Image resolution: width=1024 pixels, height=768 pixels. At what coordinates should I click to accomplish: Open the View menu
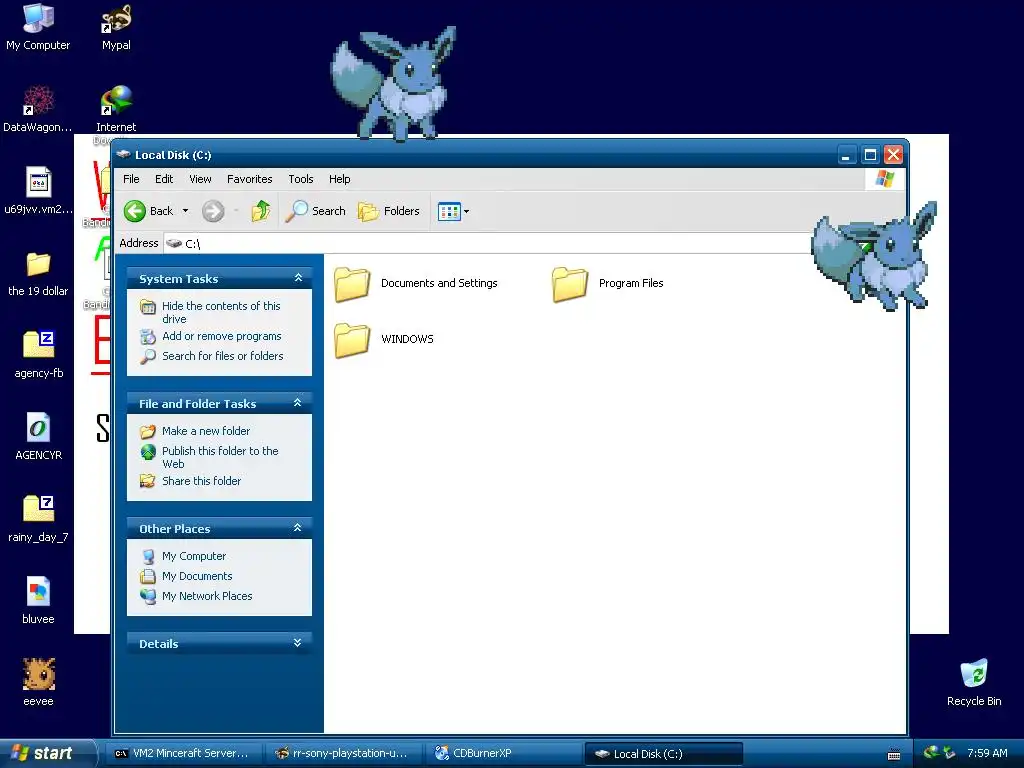point(200,179)
